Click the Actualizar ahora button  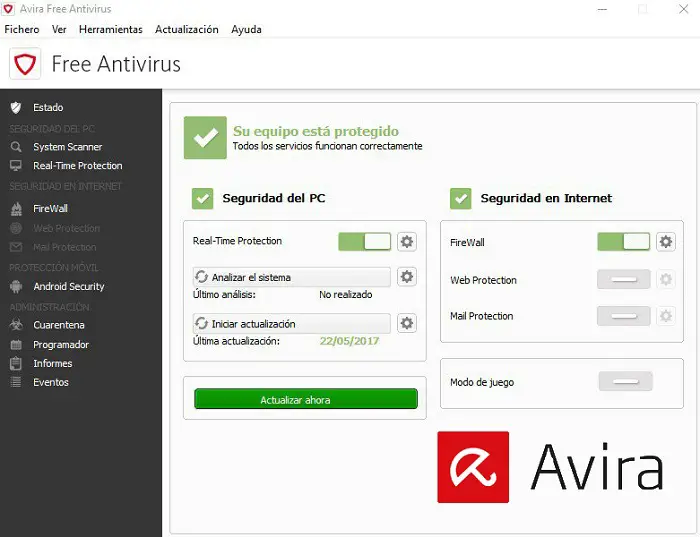[306, 399]
